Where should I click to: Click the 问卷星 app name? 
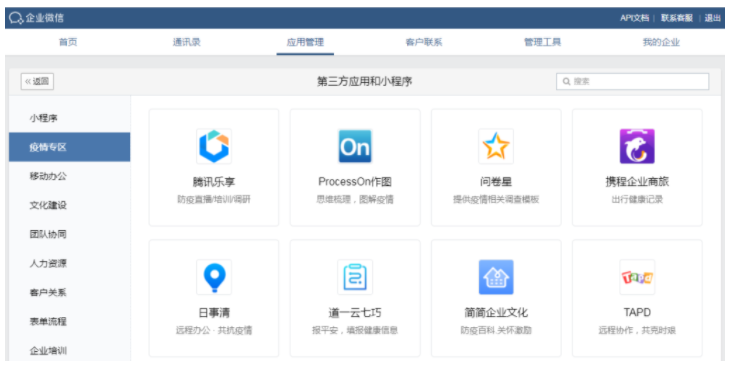(x=496, y=182)
